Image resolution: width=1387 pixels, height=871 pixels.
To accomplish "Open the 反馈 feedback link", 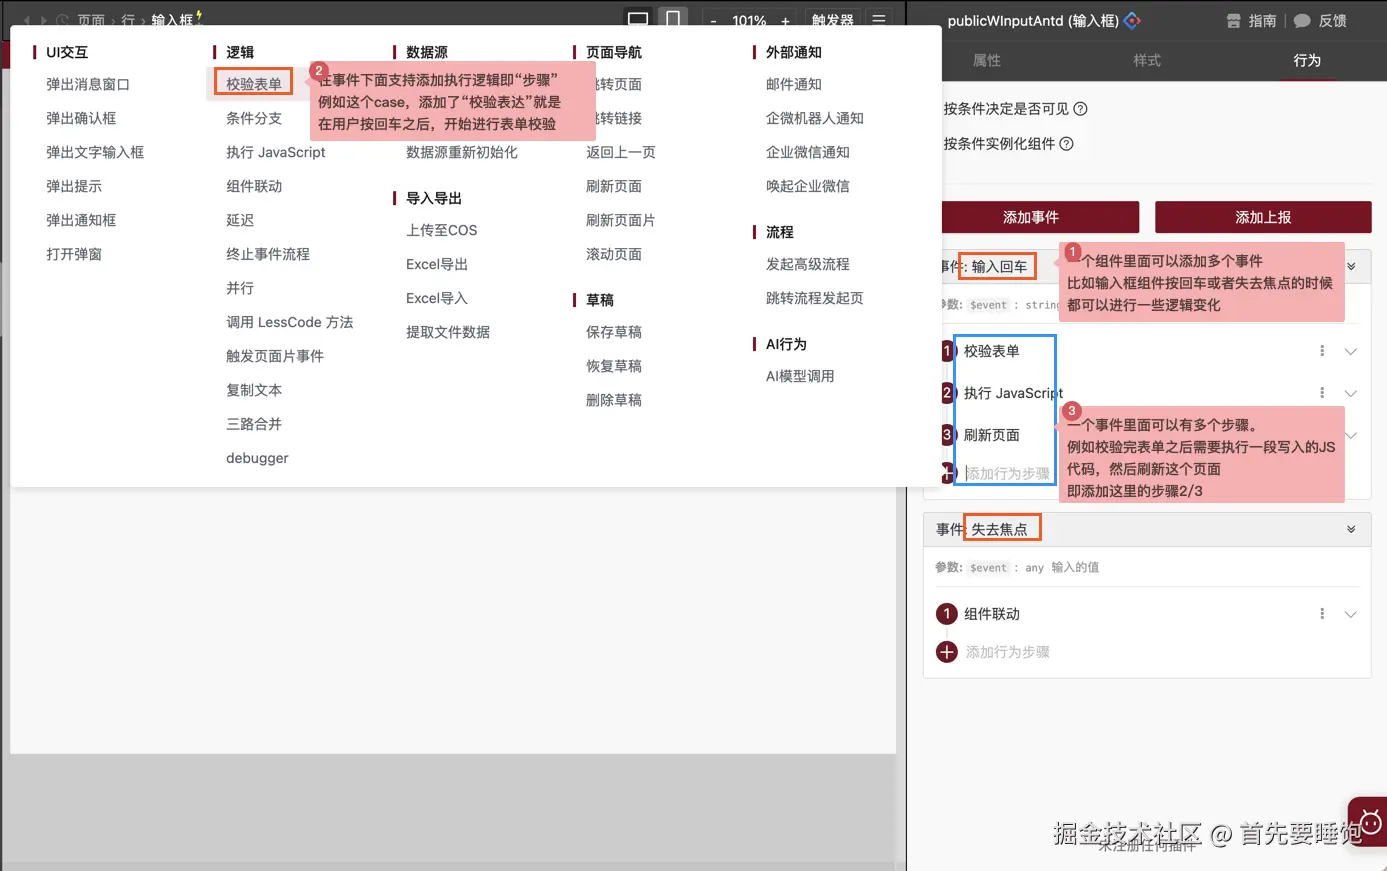I will pyautogui.click(x=1320, y=20).
